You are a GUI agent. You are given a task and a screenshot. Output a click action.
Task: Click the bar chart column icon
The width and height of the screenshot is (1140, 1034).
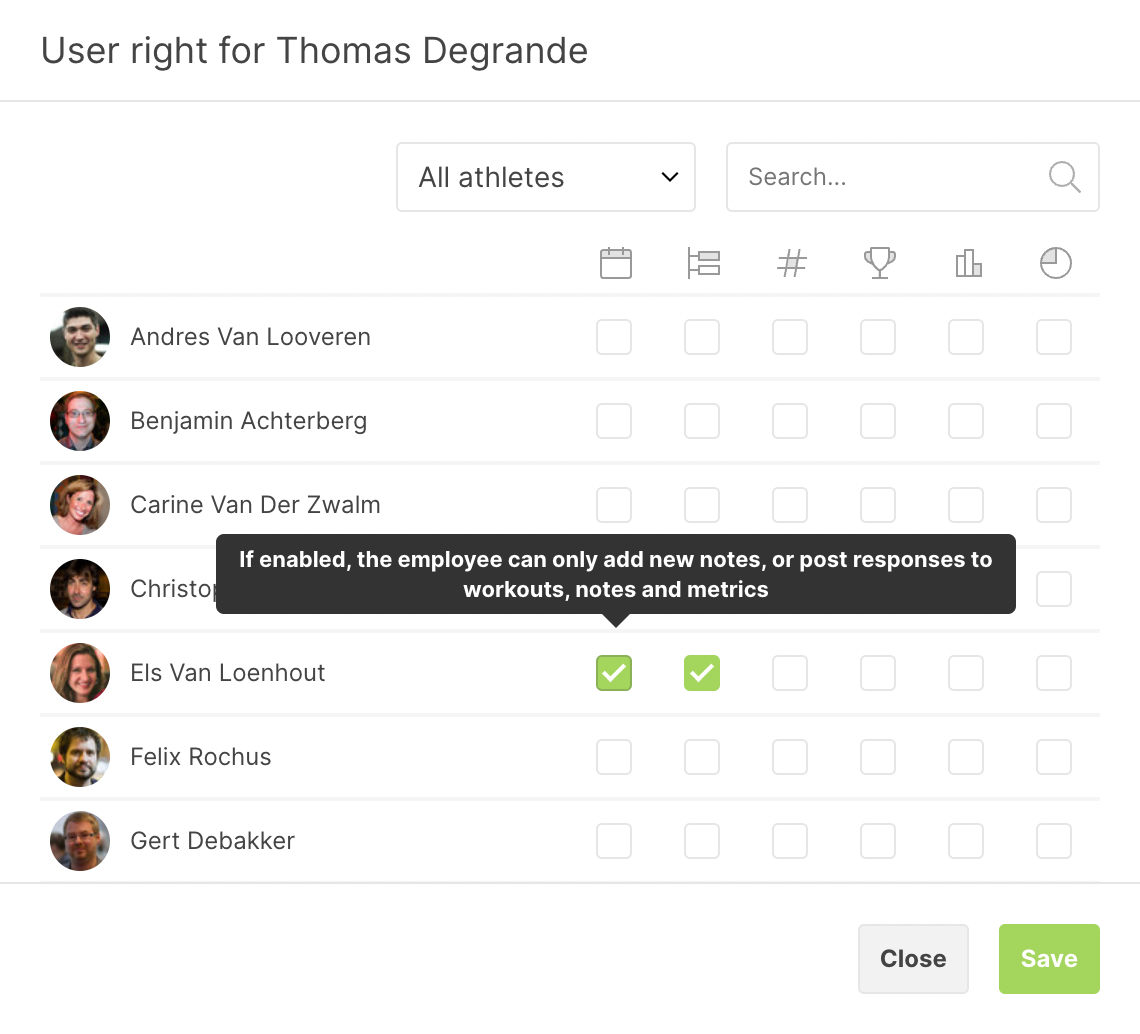pyautogui.click(x=967, y=263)
